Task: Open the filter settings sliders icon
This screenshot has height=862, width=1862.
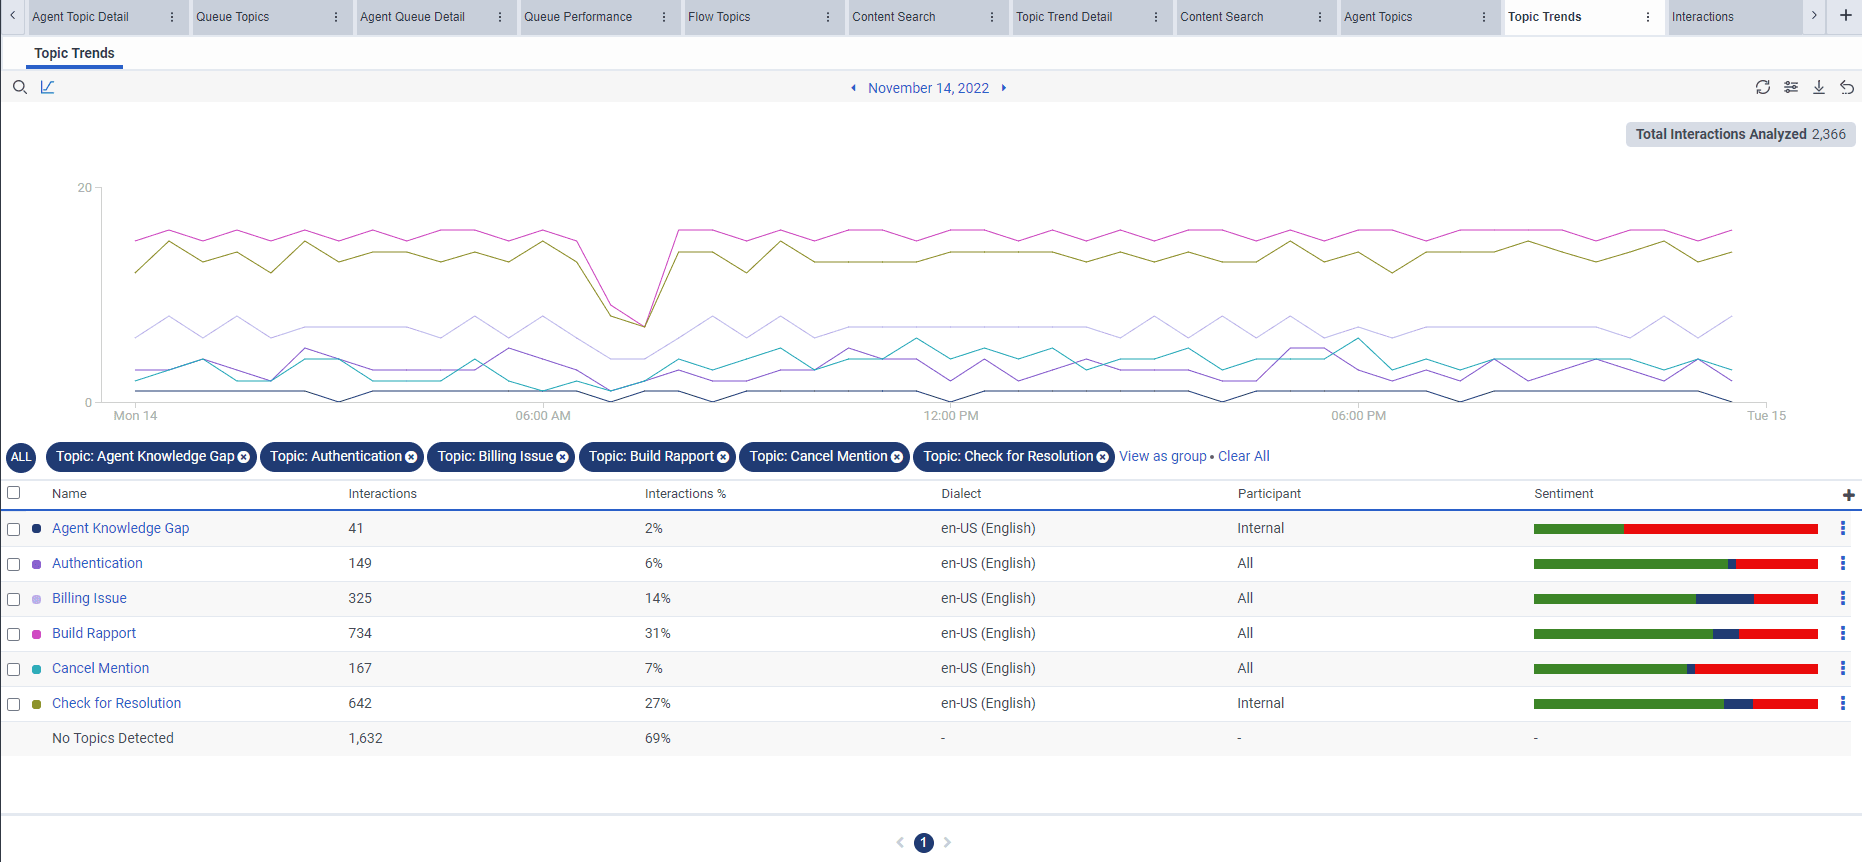Action: point(1790,88)
